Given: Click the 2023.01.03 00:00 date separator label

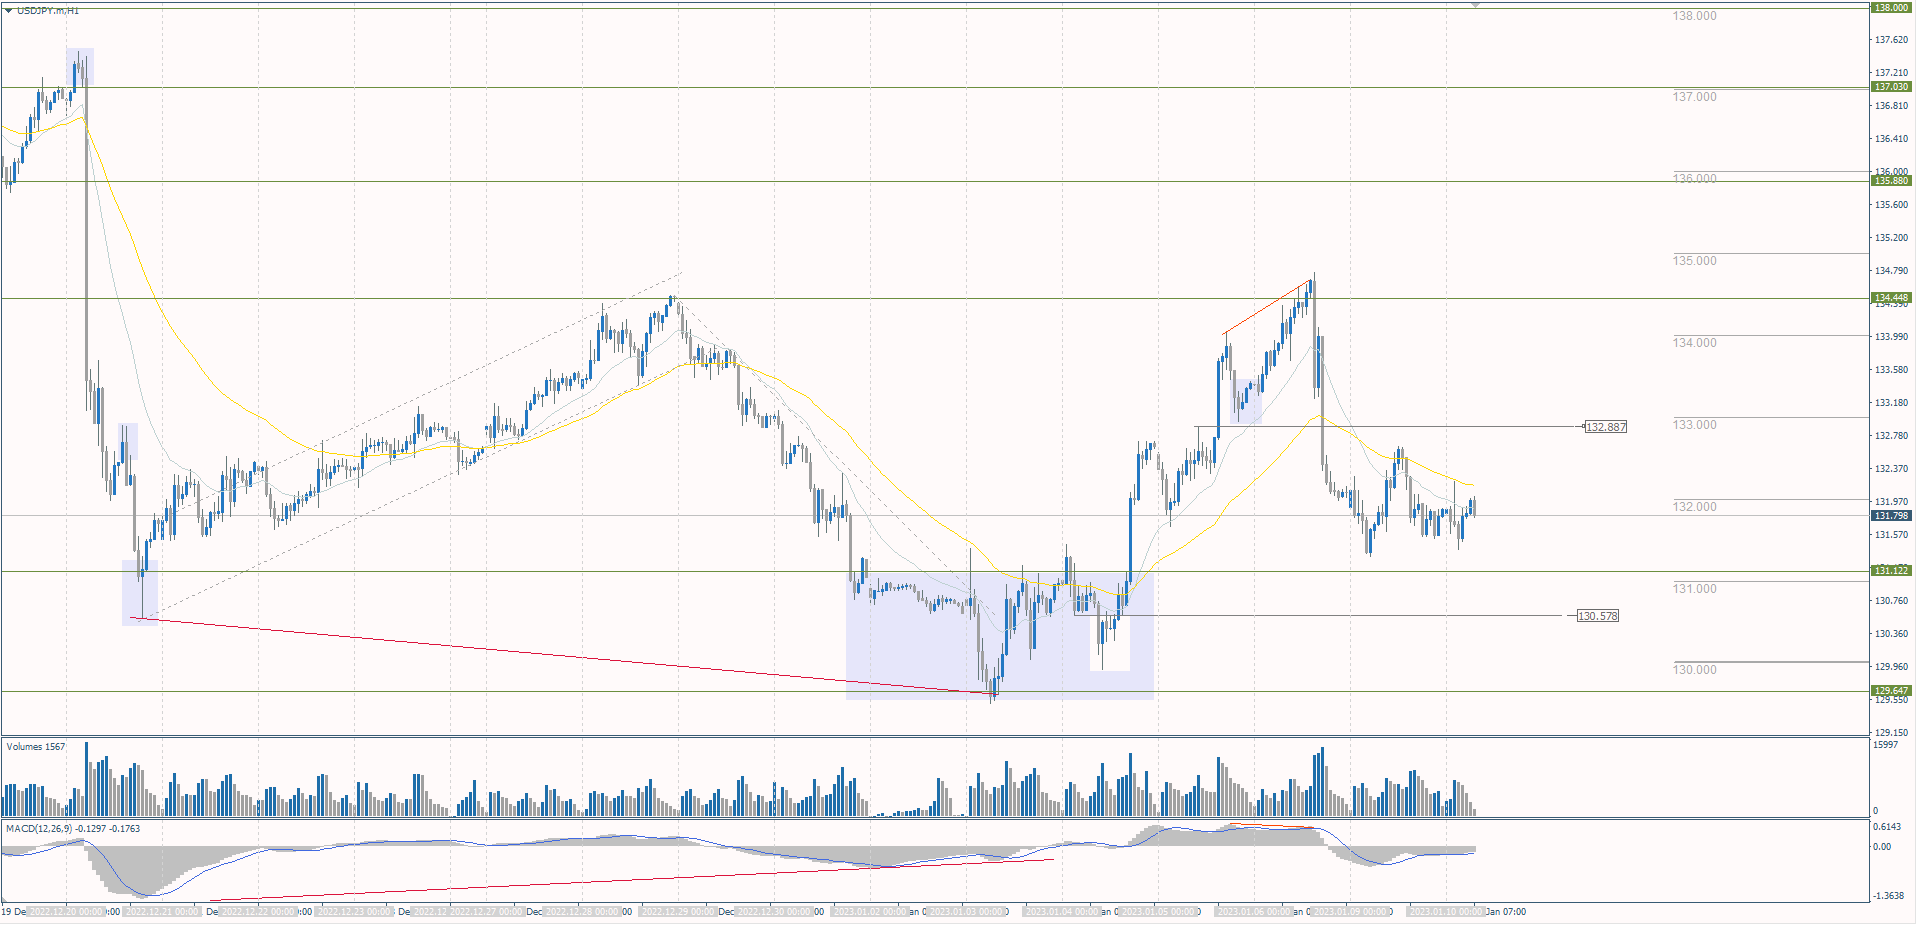Looking at the screenshot, I should click(x=967, y=912).
